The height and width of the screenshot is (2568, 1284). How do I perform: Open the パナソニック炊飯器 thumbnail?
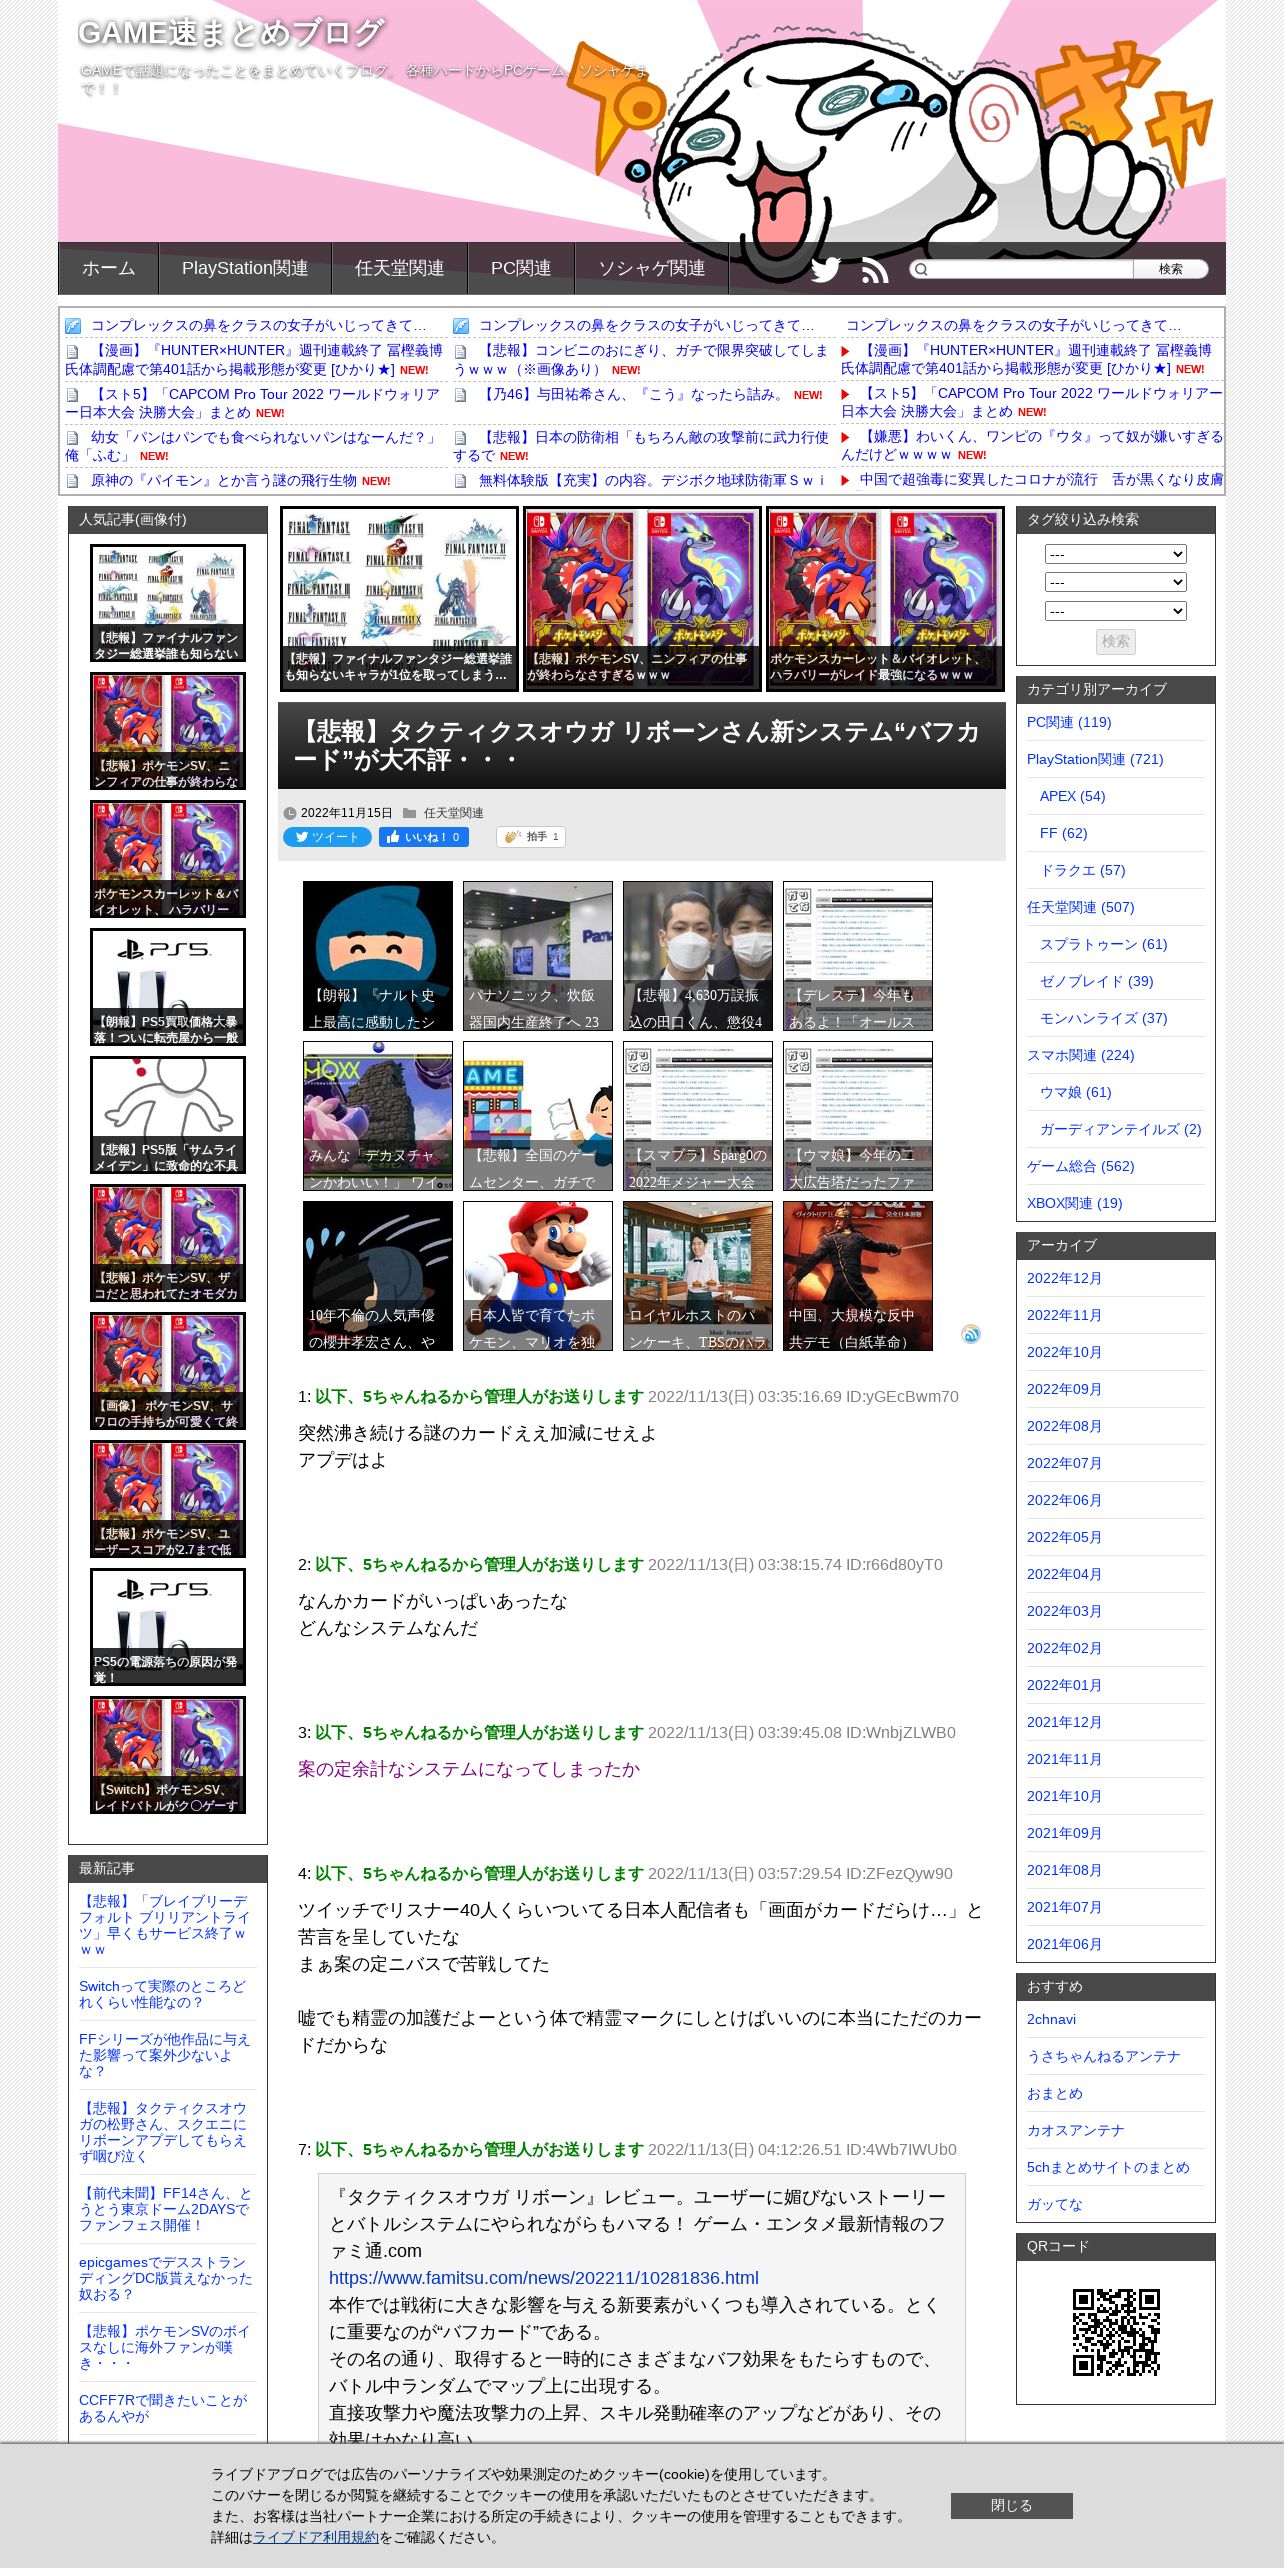coord(537,956)
